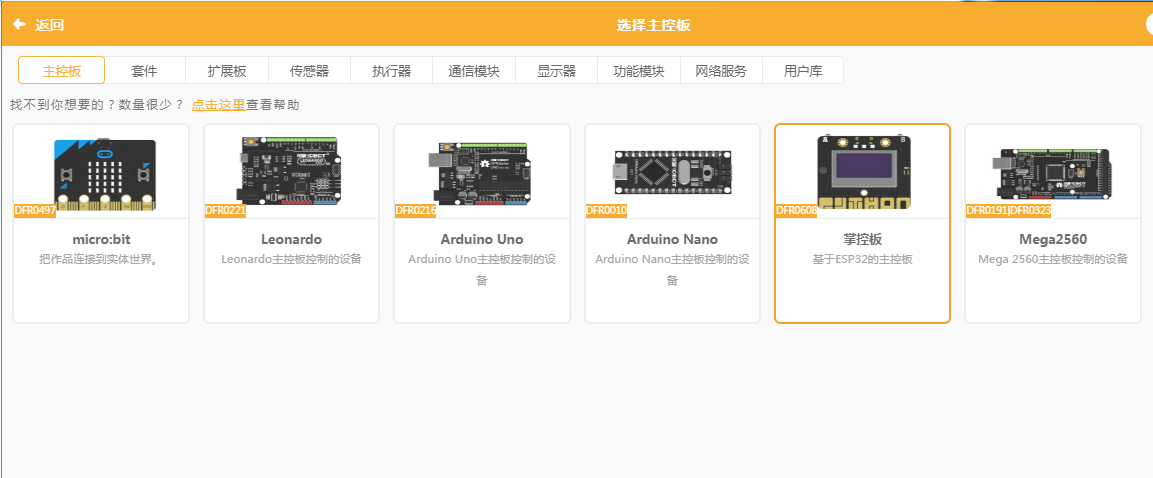Pick the Arduino Nano board image
Image resolution: width=1153 pixels, height=478 pixels.
[x=673, y=171]
